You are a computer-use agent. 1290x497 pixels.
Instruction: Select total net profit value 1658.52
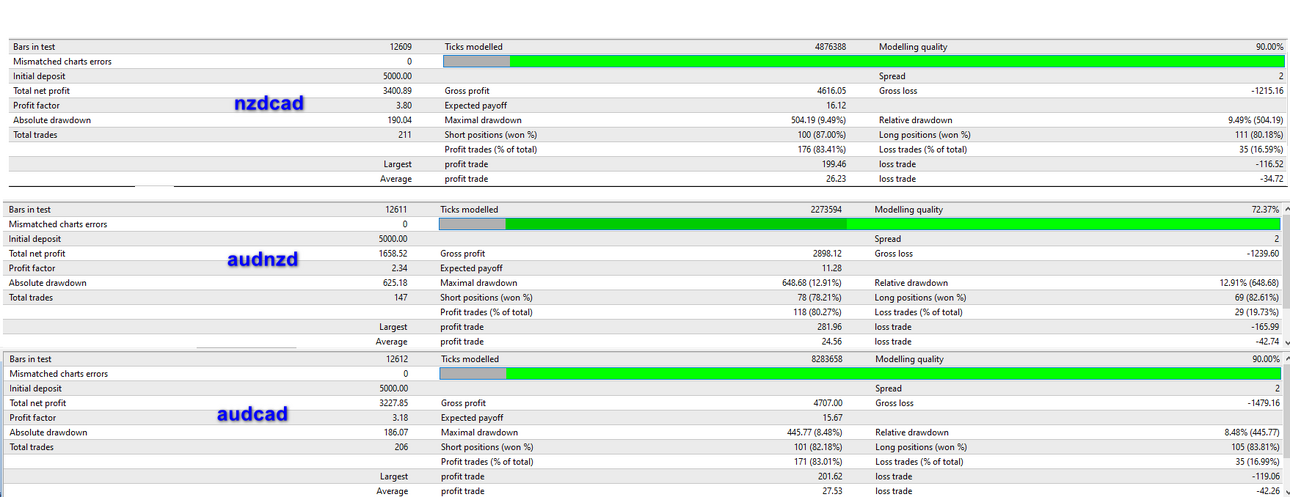[x=393, y=254]
